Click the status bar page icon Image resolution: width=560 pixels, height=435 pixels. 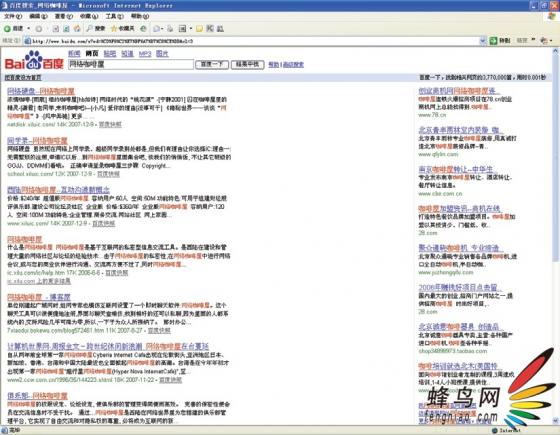[x=4, y=430]
